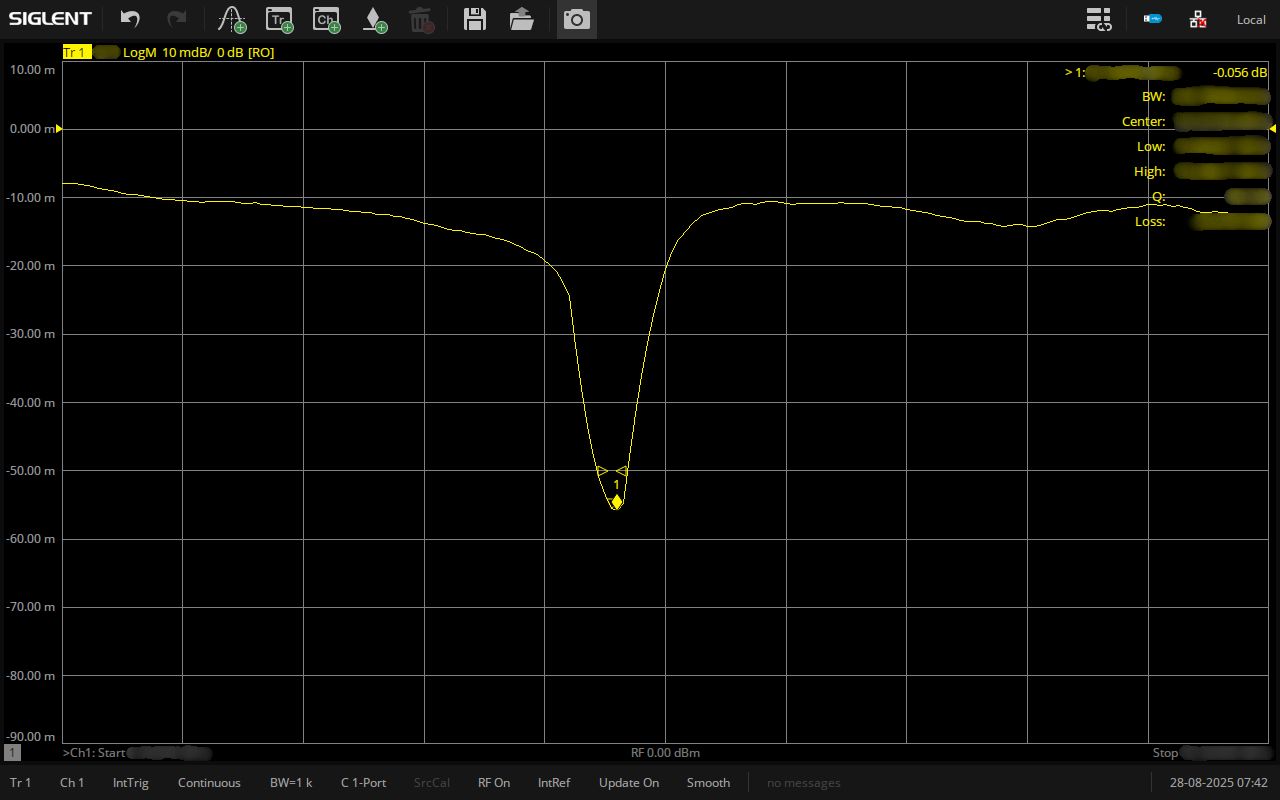Image resolution: width=1280 pixels, height=800 pixels.
Task: Select Tr 1 in the status bar
Action: (20, 783)
